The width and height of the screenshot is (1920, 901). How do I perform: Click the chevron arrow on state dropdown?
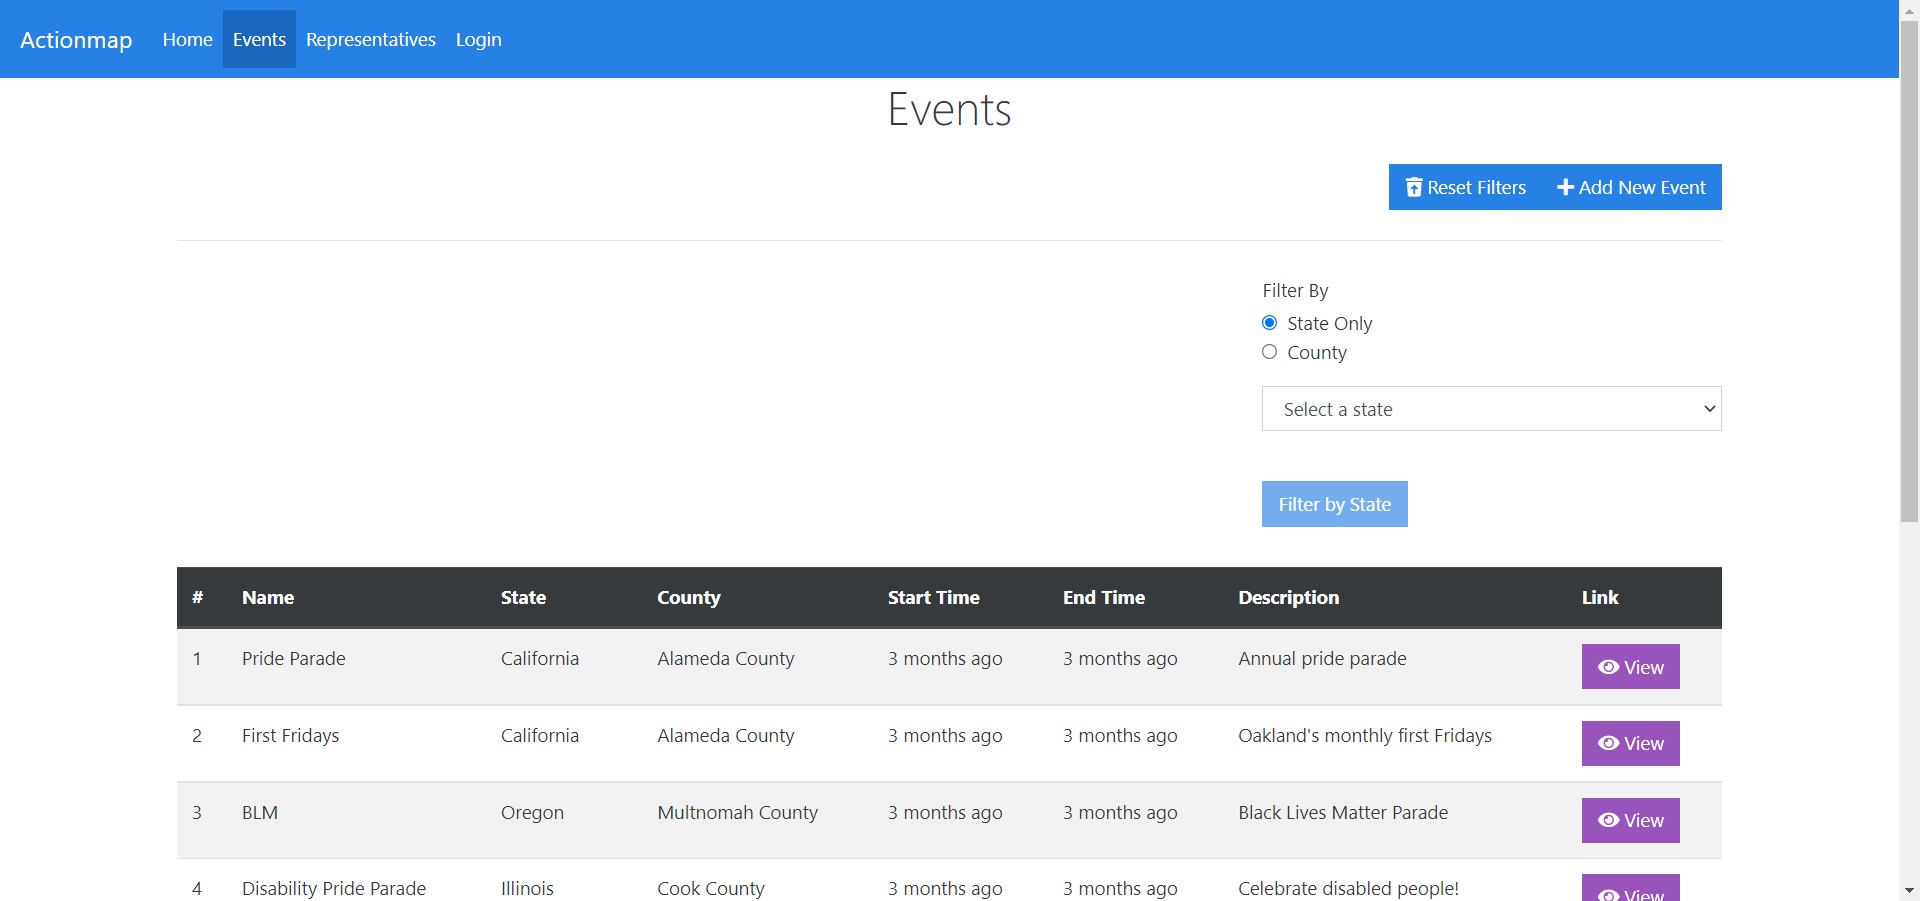coord(1709,409)
